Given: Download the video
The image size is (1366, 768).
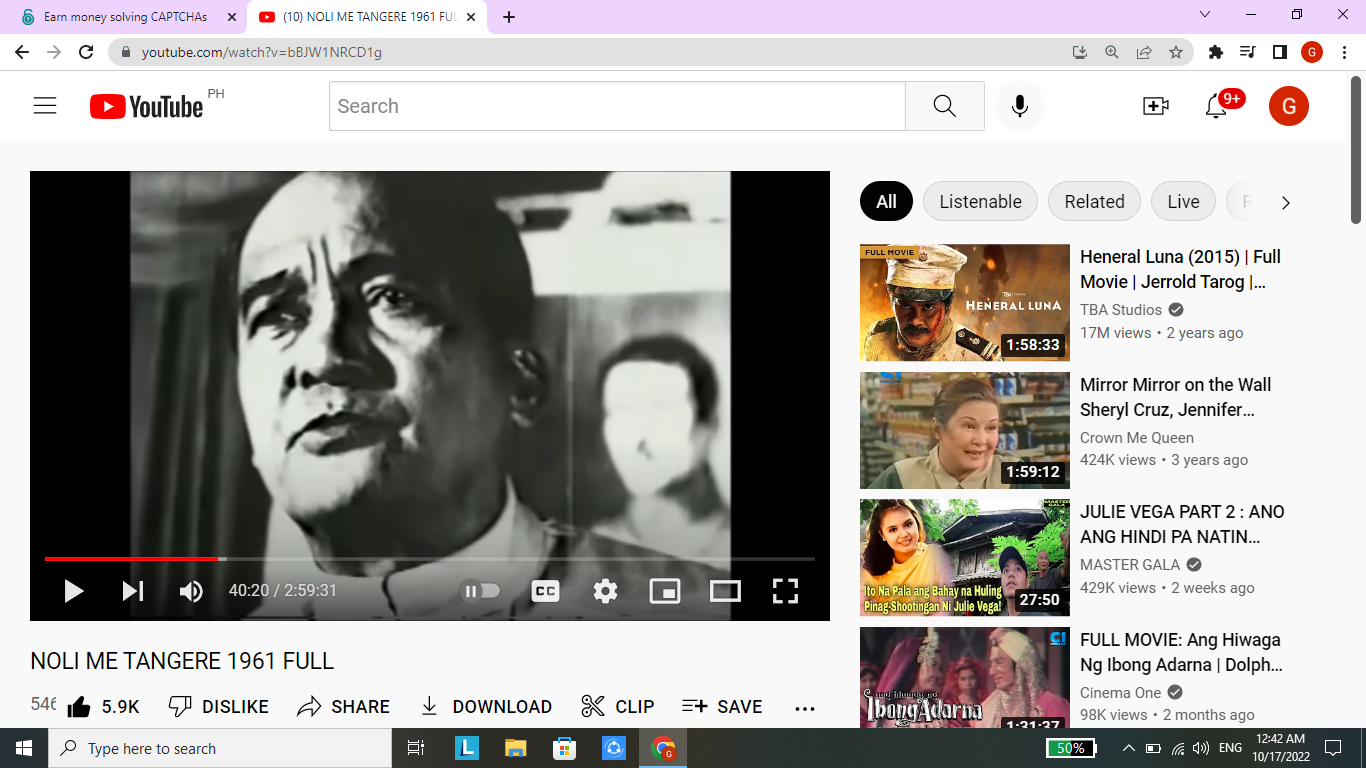Looking at the screenshot, I should pyautogui.click(x=485, y=707).
